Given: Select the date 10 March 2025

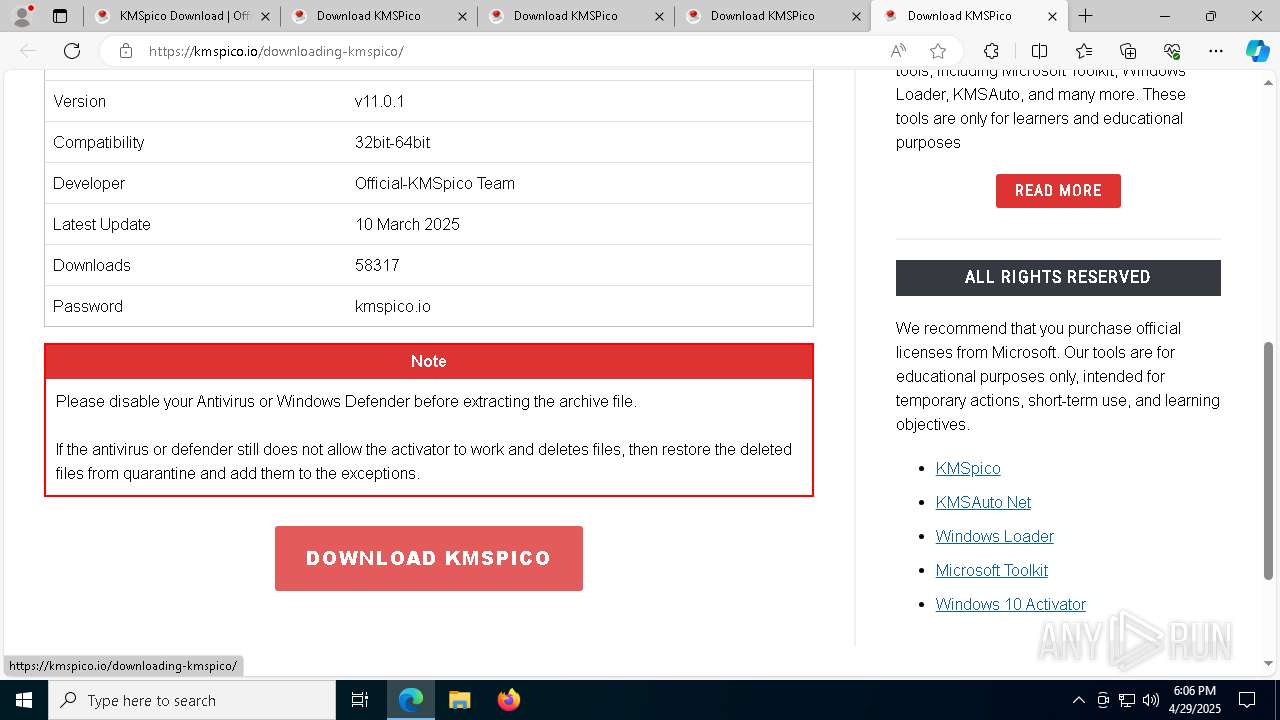Looking at the screenshot, I should [x=407, y=224].
